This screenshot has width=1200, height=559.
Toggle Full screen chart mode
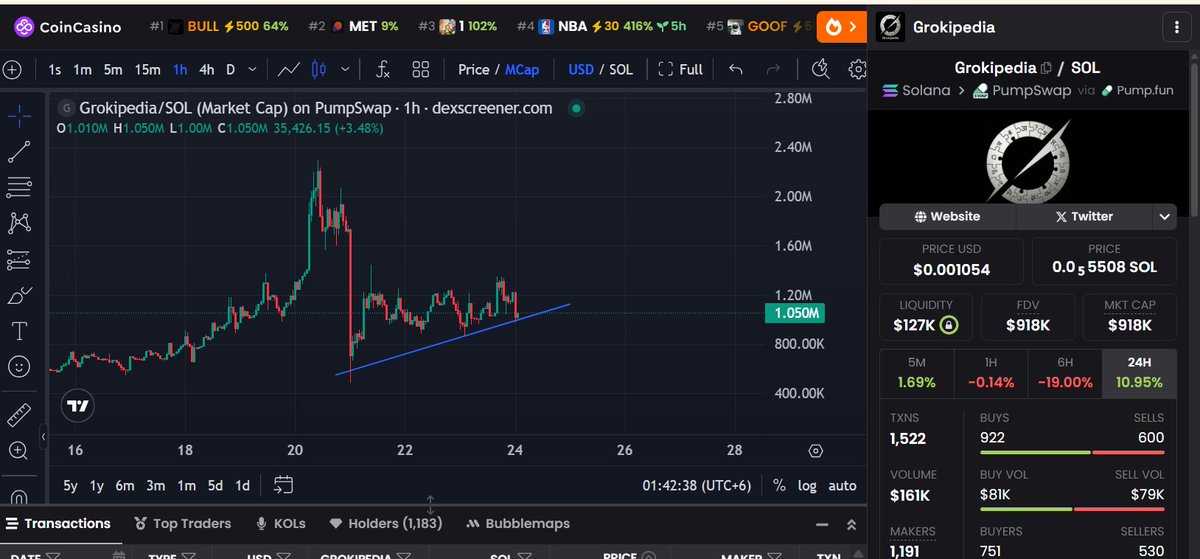pos(680,69)
